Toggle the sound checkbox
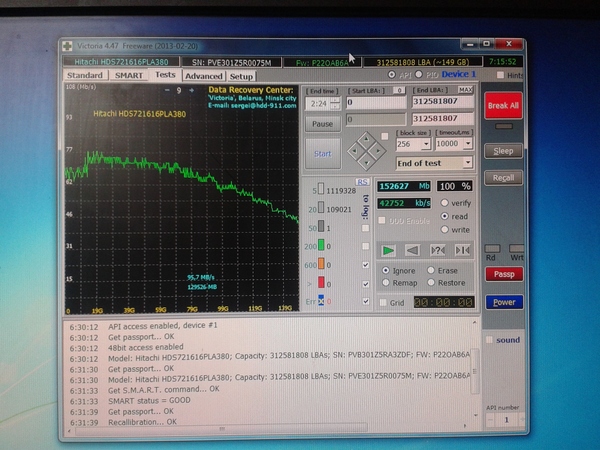 pyautogui.click(x=489, y=340)
